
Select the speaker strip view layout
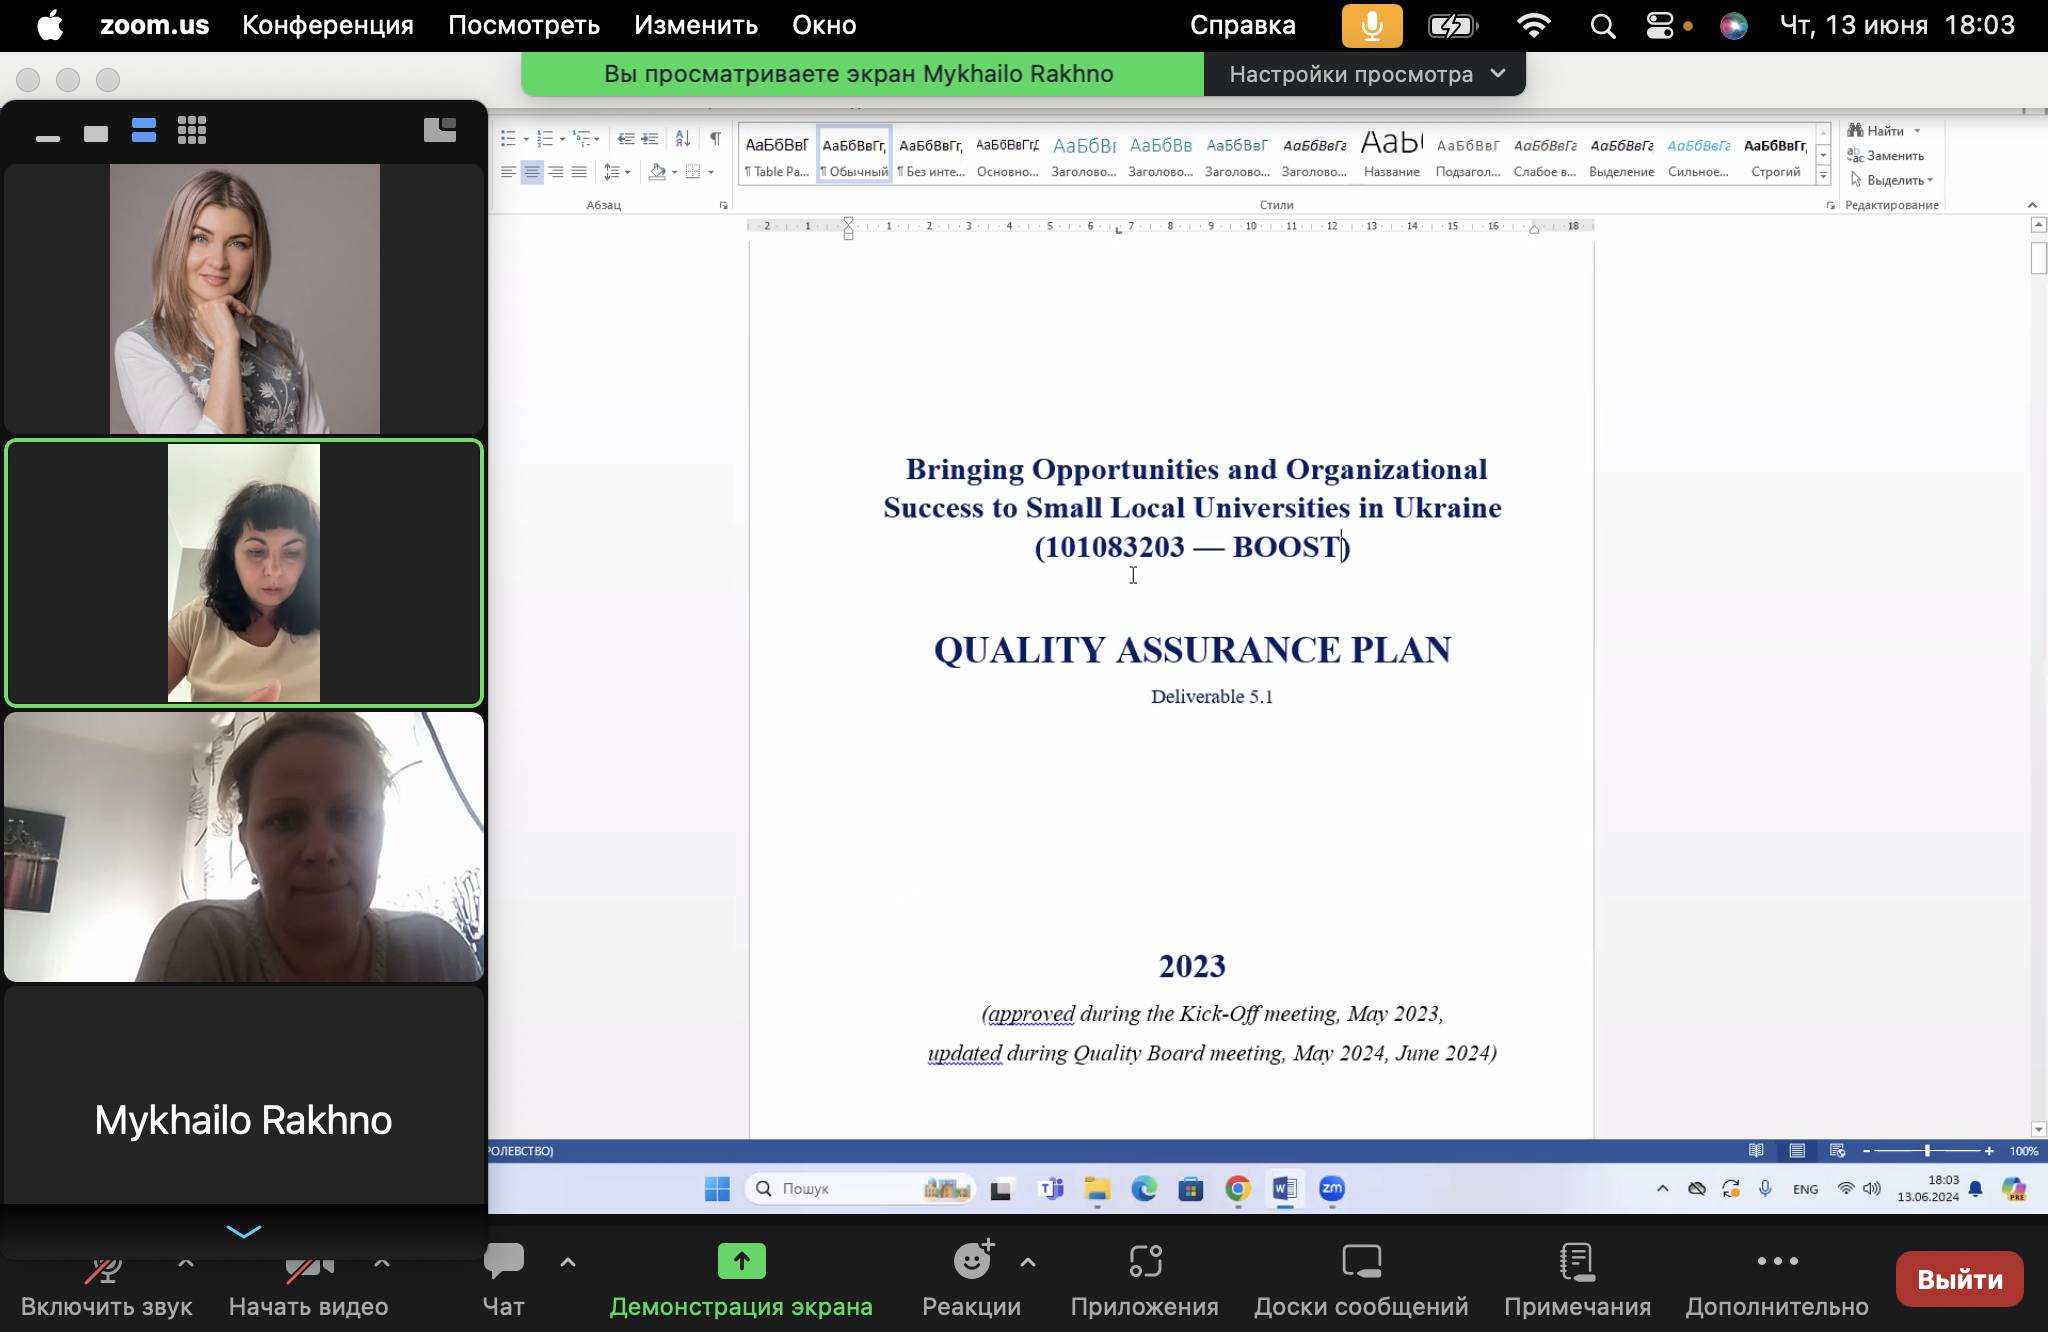(143, 131)
